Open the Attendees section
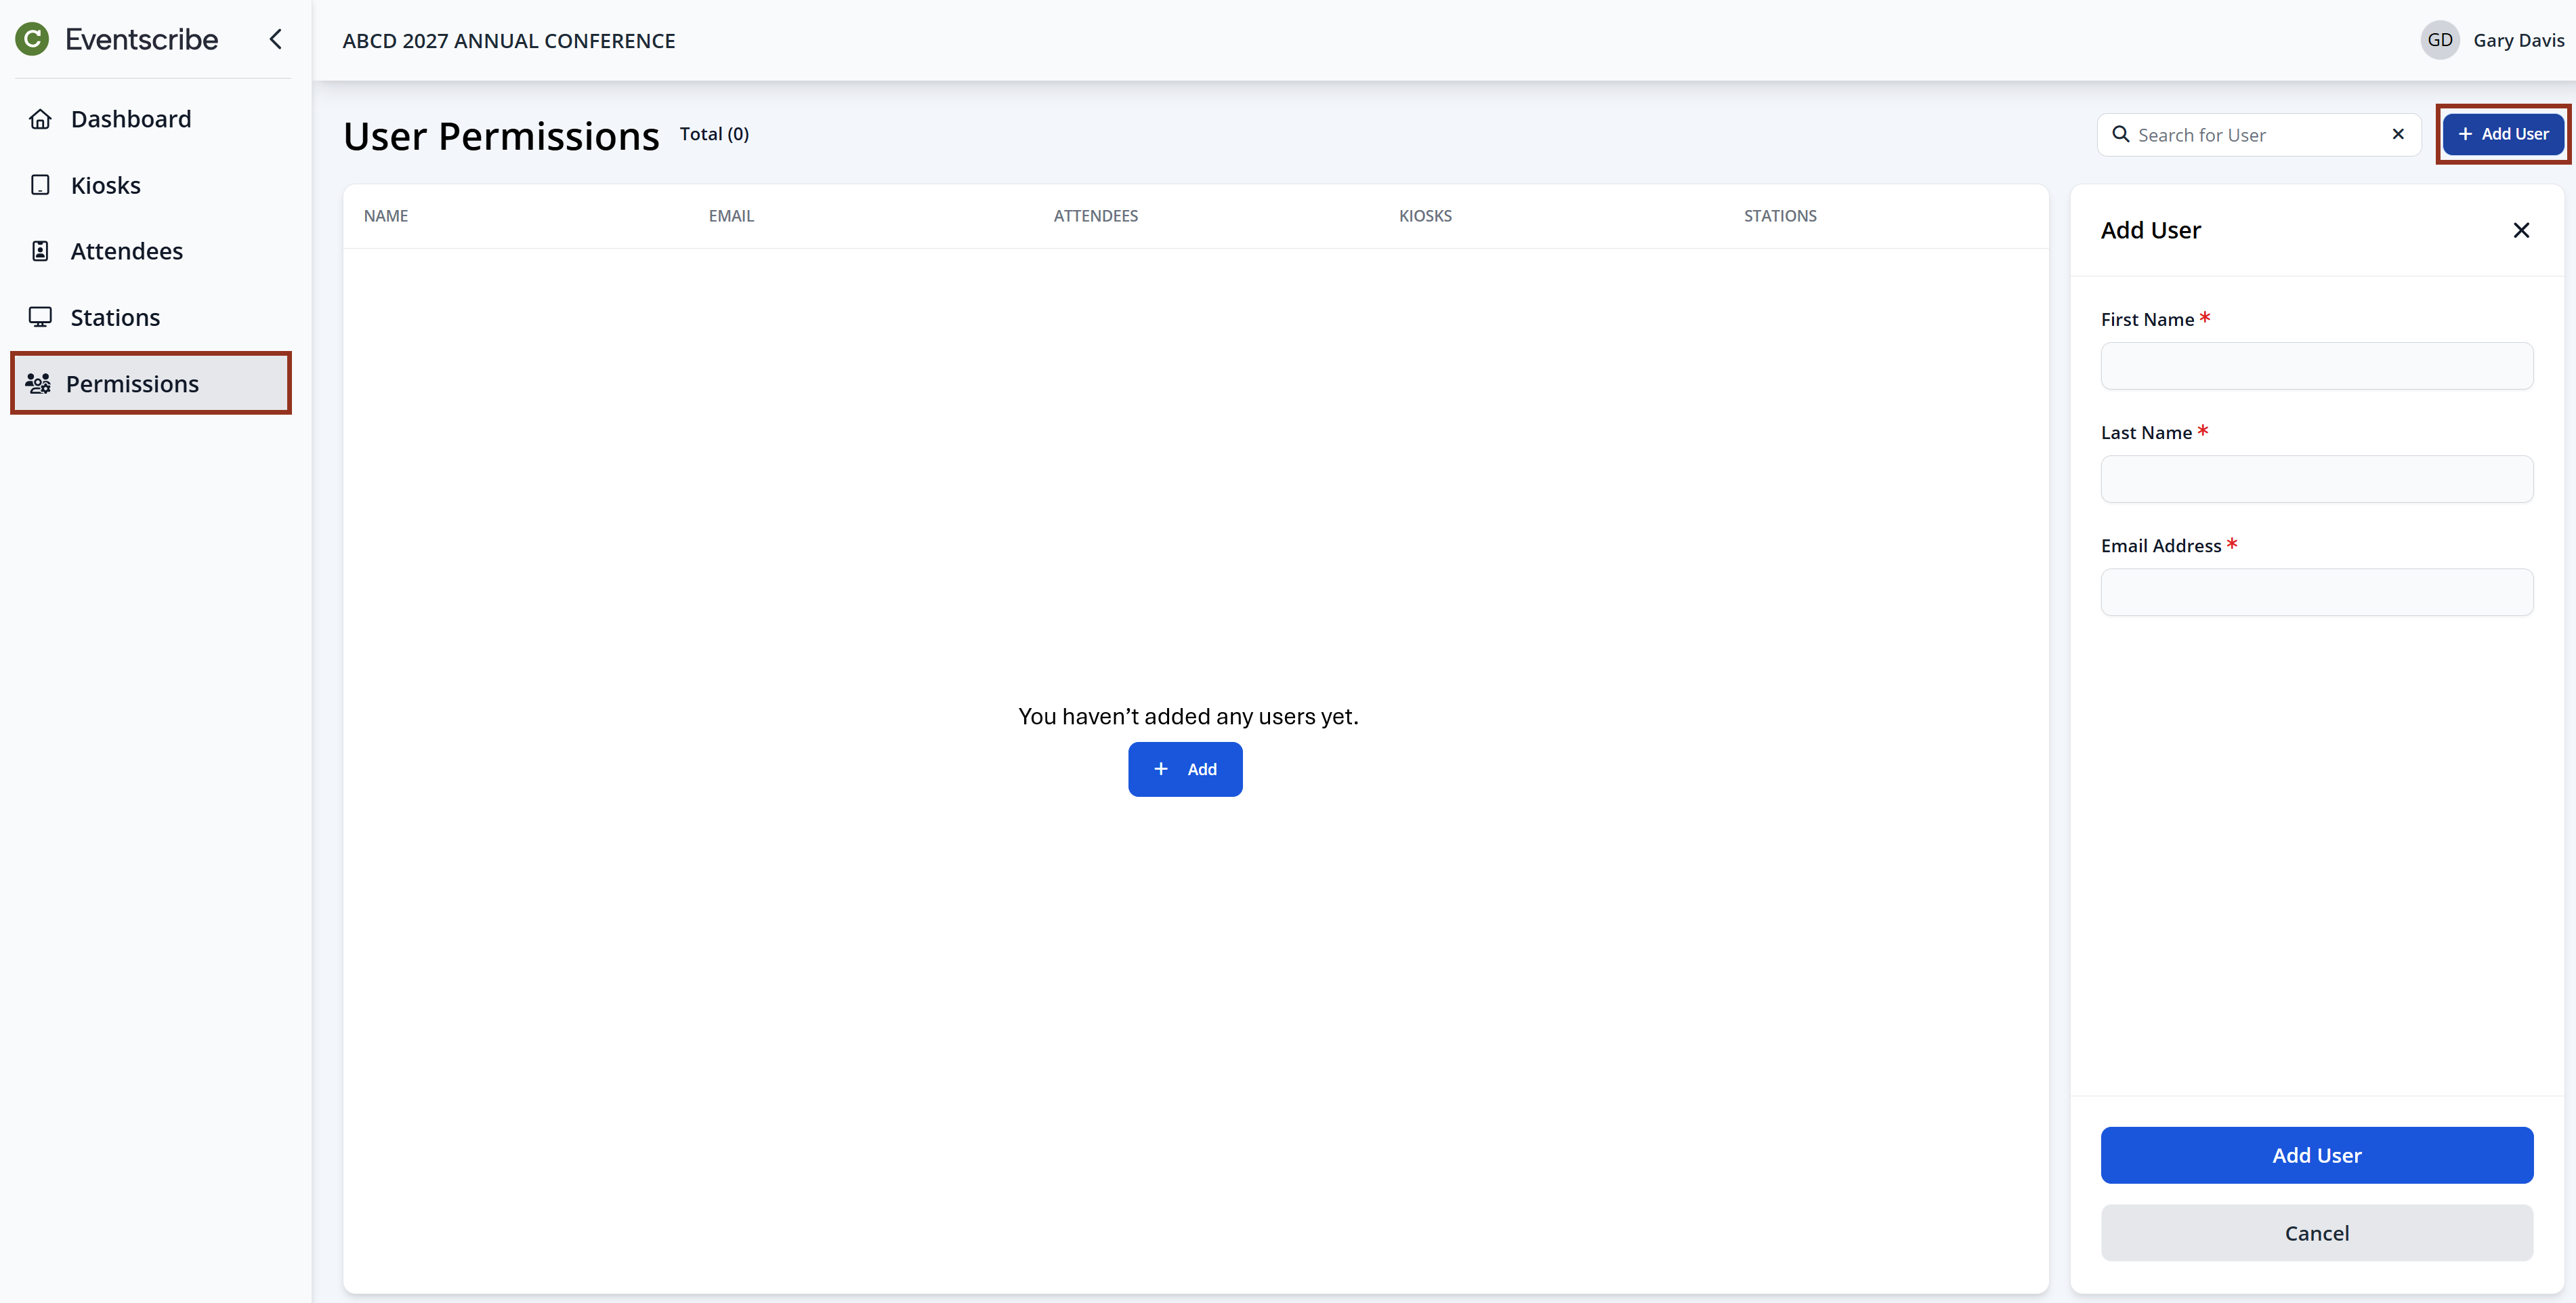 pos(126,251)
